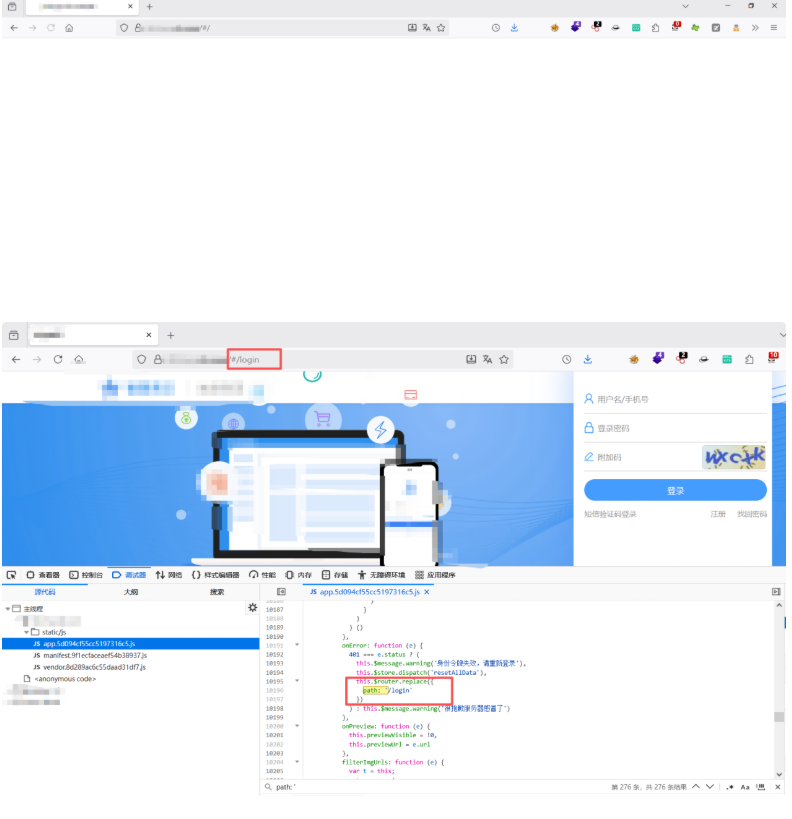Click the blue 登录 login button

[675, 490]
